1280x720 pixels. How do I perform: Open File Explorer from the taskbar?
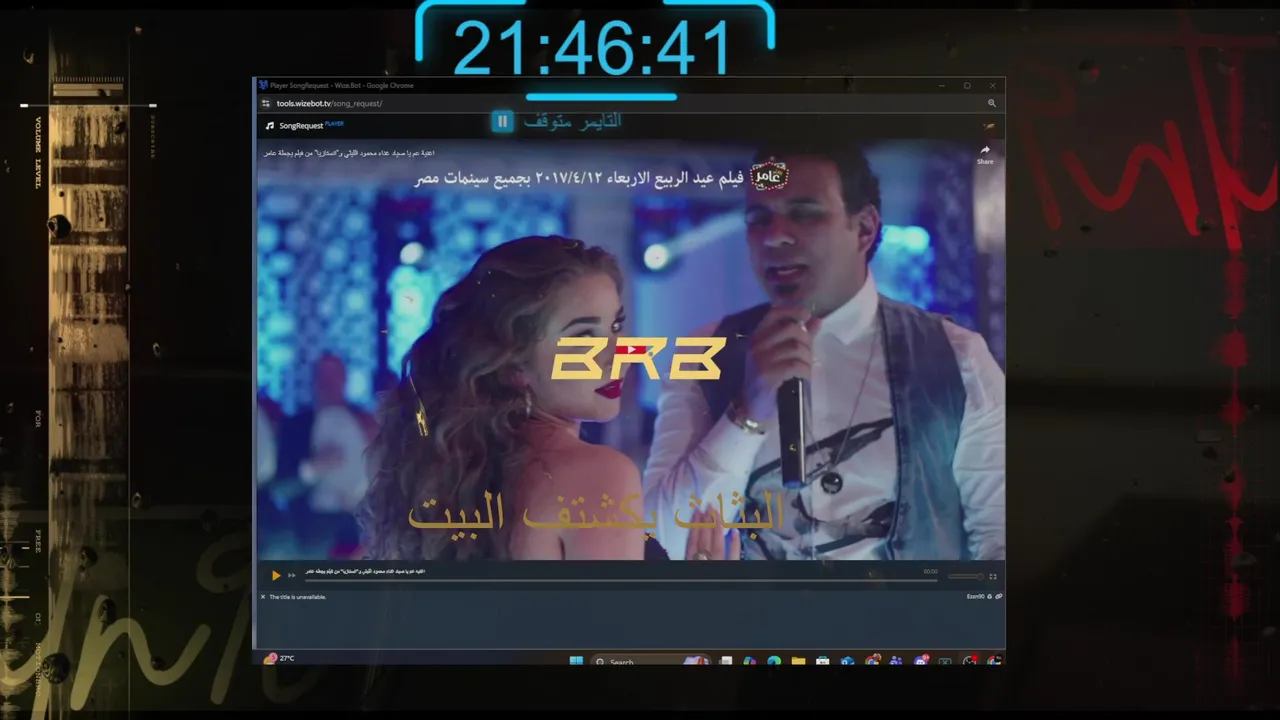click(x=798, y=661)
